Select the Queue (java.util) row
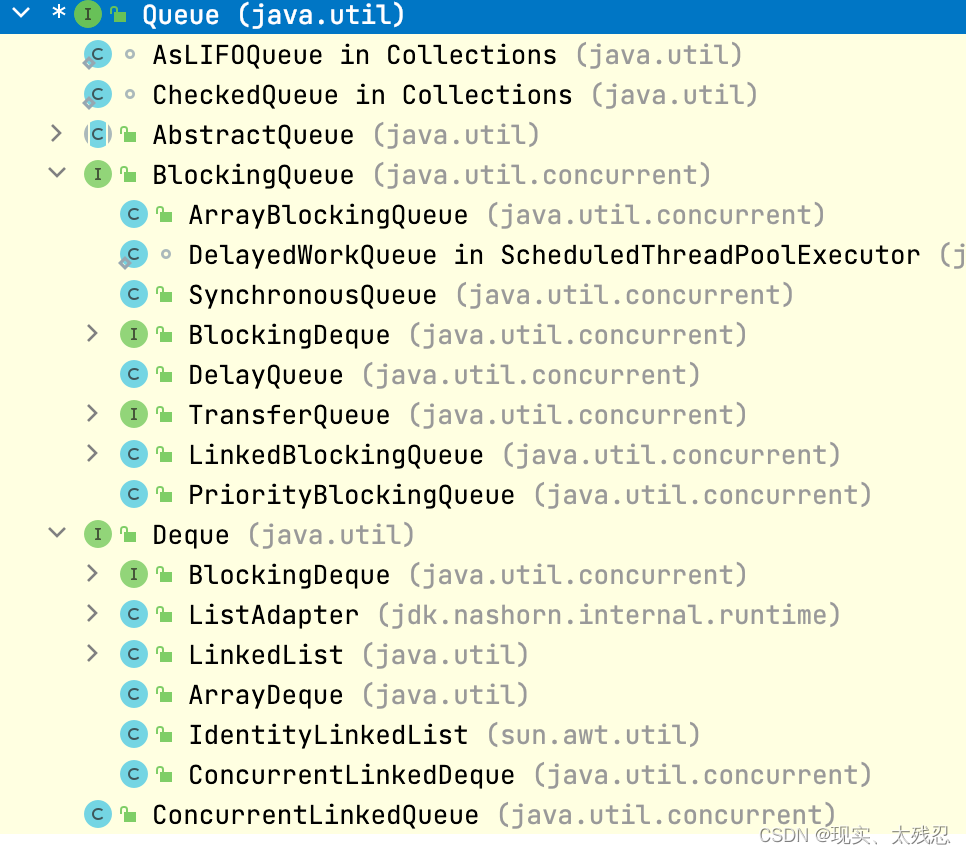The image size is (966, 854). 483,15
